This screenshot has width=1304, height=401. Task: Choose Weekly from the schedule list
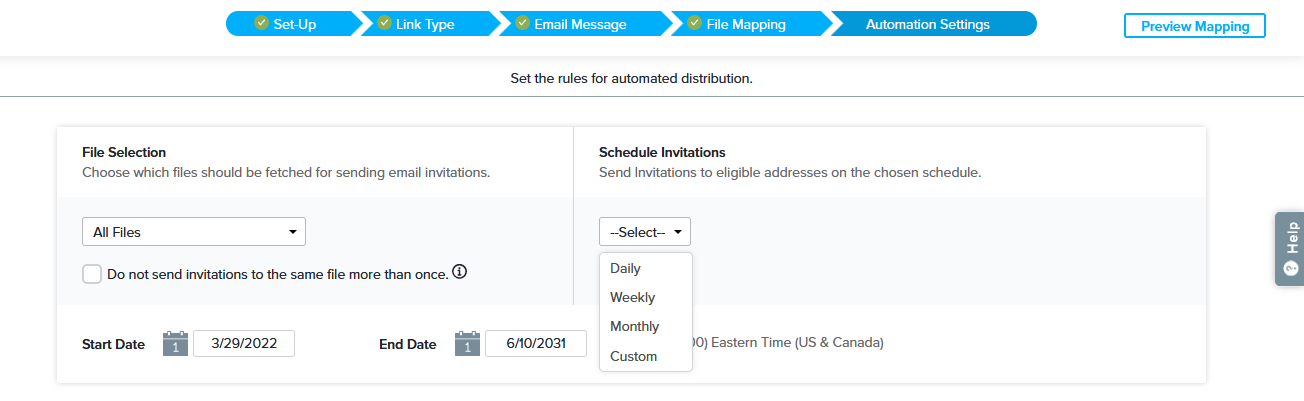click(632, 297)
